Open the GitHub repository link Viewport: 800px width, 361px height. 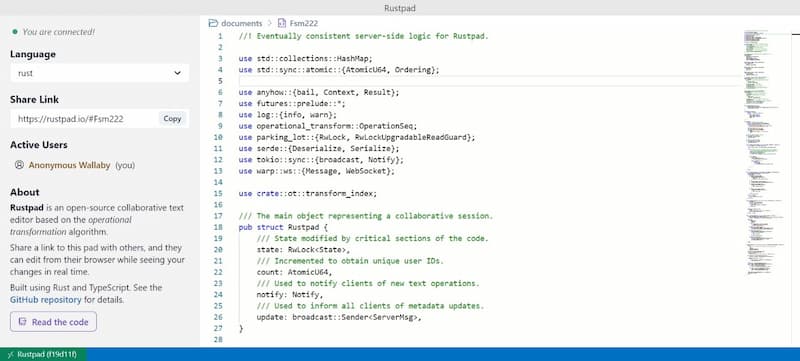(45, 300)
